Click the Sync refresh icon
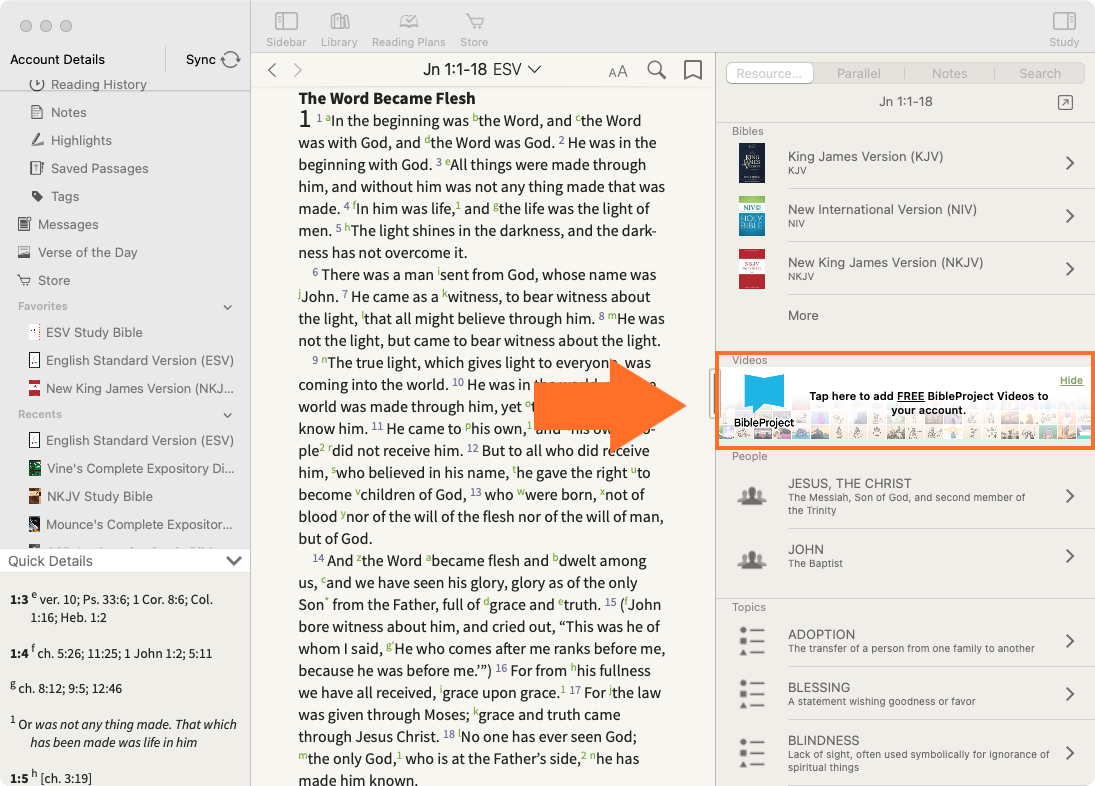Viewport: 1095px width, 786px height. coord(230,60)
